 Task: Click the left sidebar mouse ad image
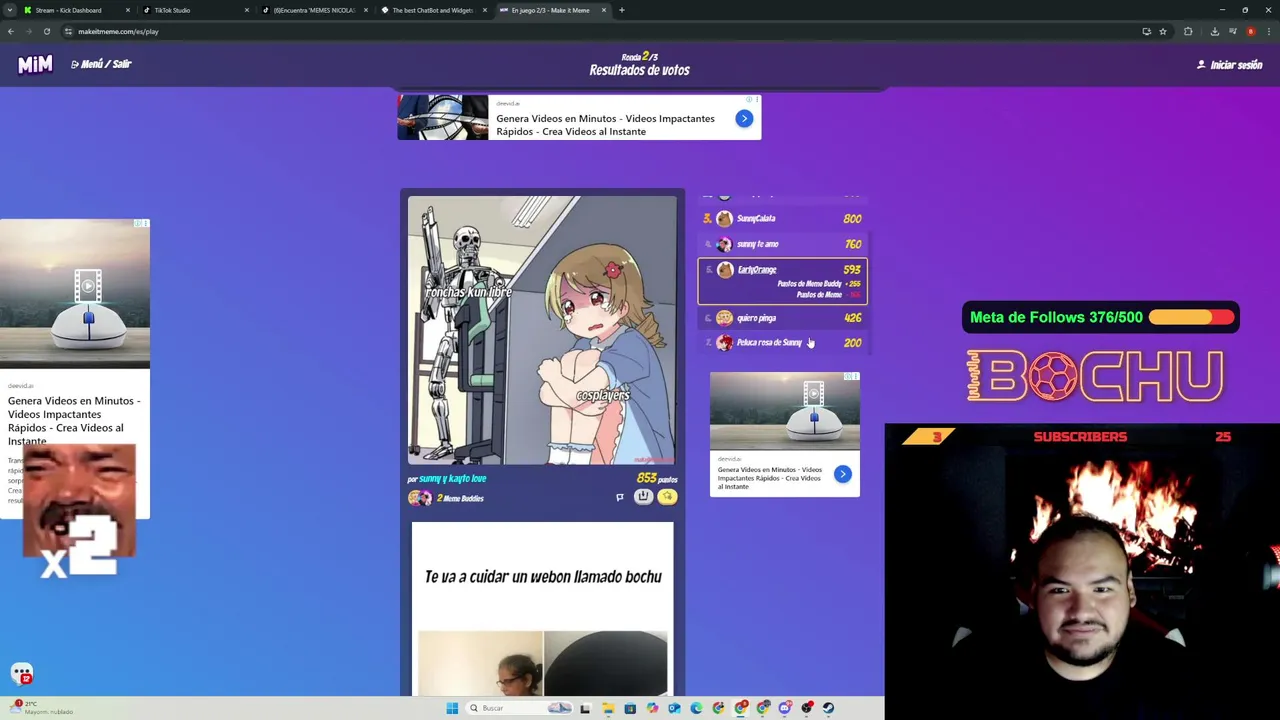pyautogui.click(x=75, y=295)
